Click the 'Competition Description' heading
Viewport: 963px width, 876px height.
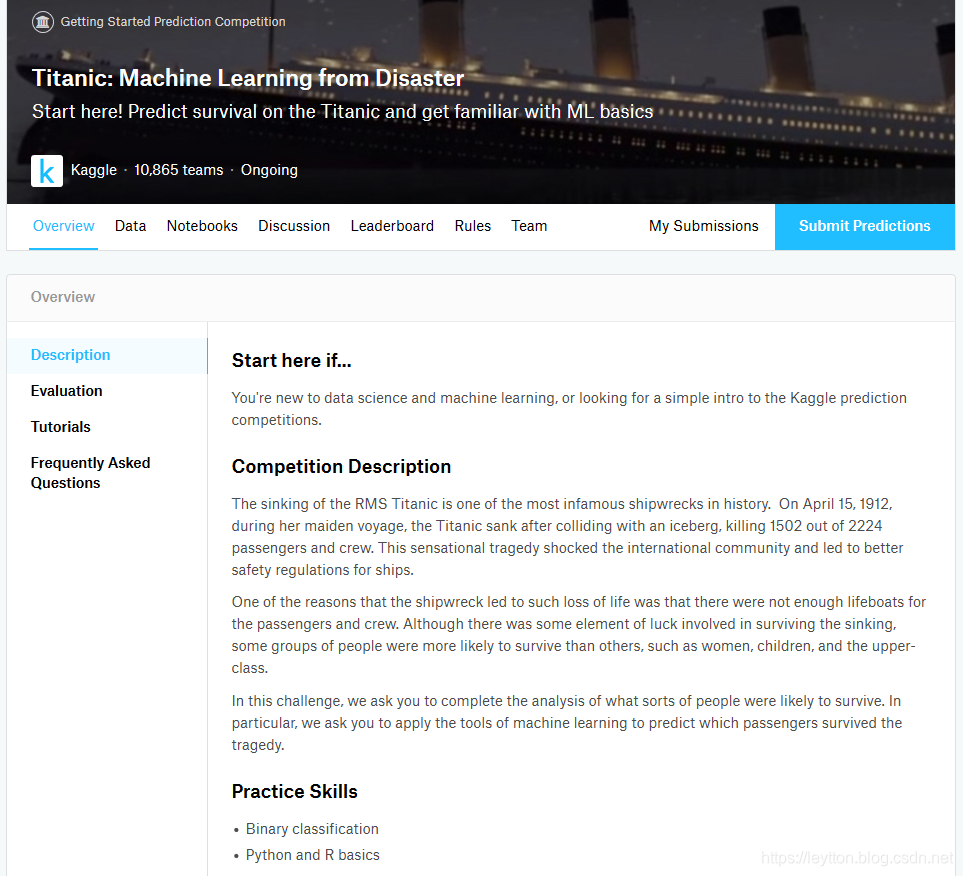(x=341, y=467)
